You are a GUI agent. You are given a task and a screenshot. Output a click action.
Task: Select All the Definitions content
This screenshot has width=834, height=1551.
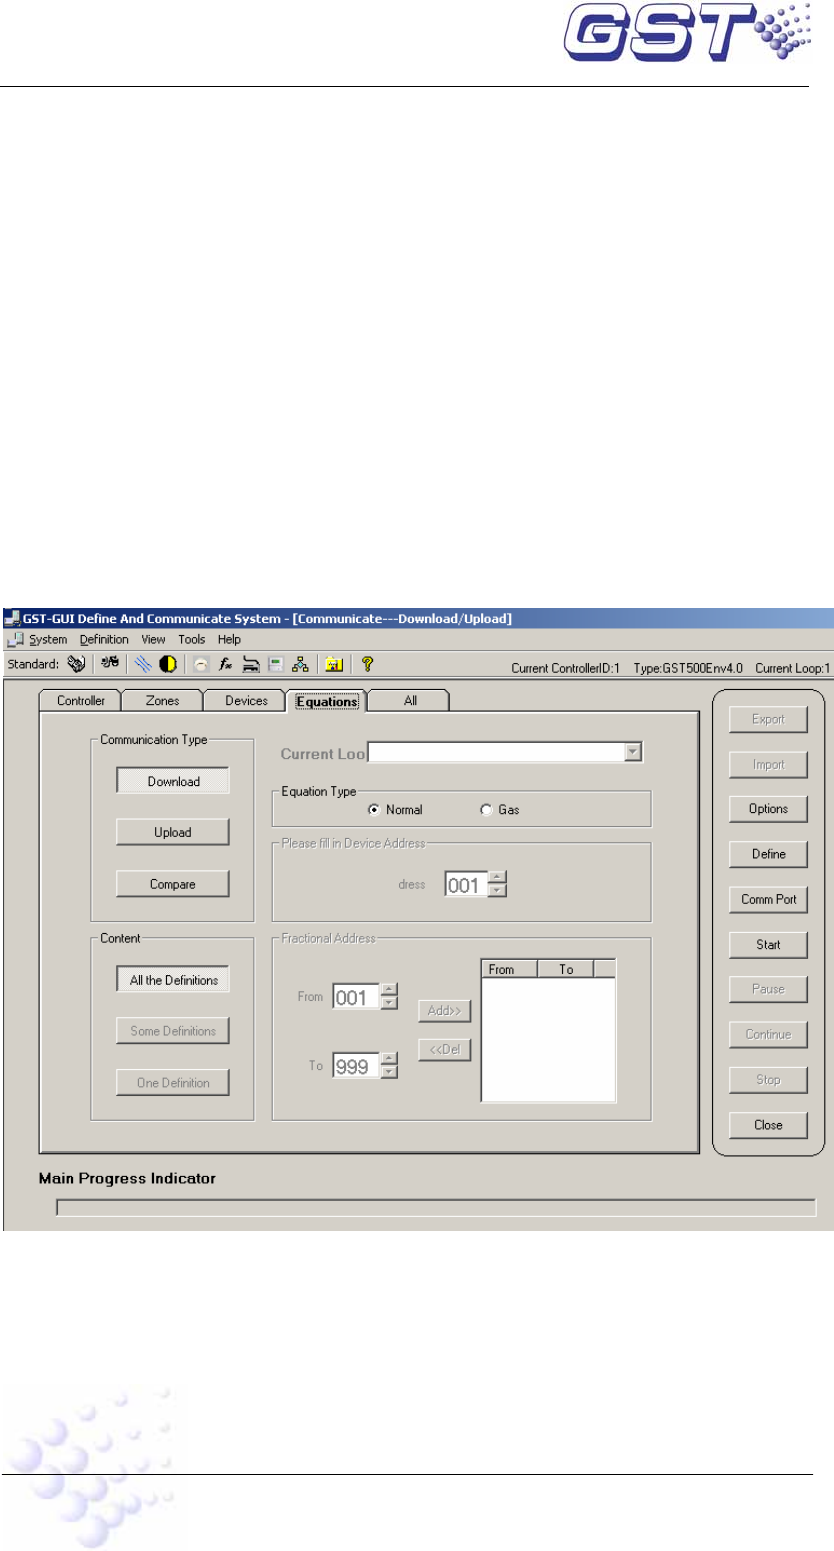click(x=173, y=980)
